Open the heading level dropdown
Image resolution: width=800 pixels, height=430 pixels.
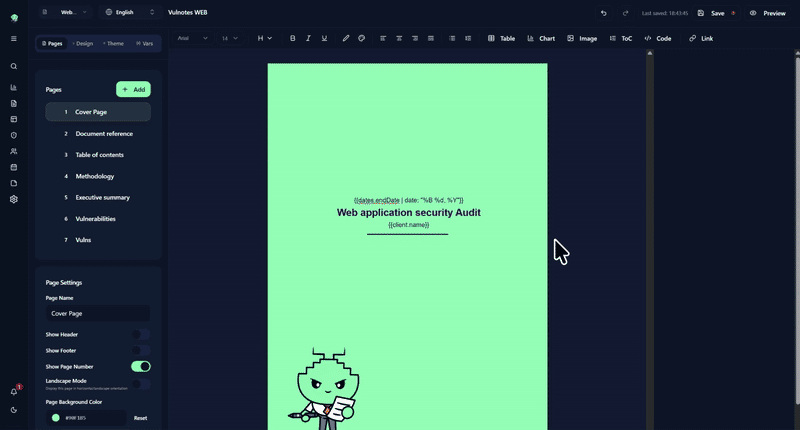[265, 38]
